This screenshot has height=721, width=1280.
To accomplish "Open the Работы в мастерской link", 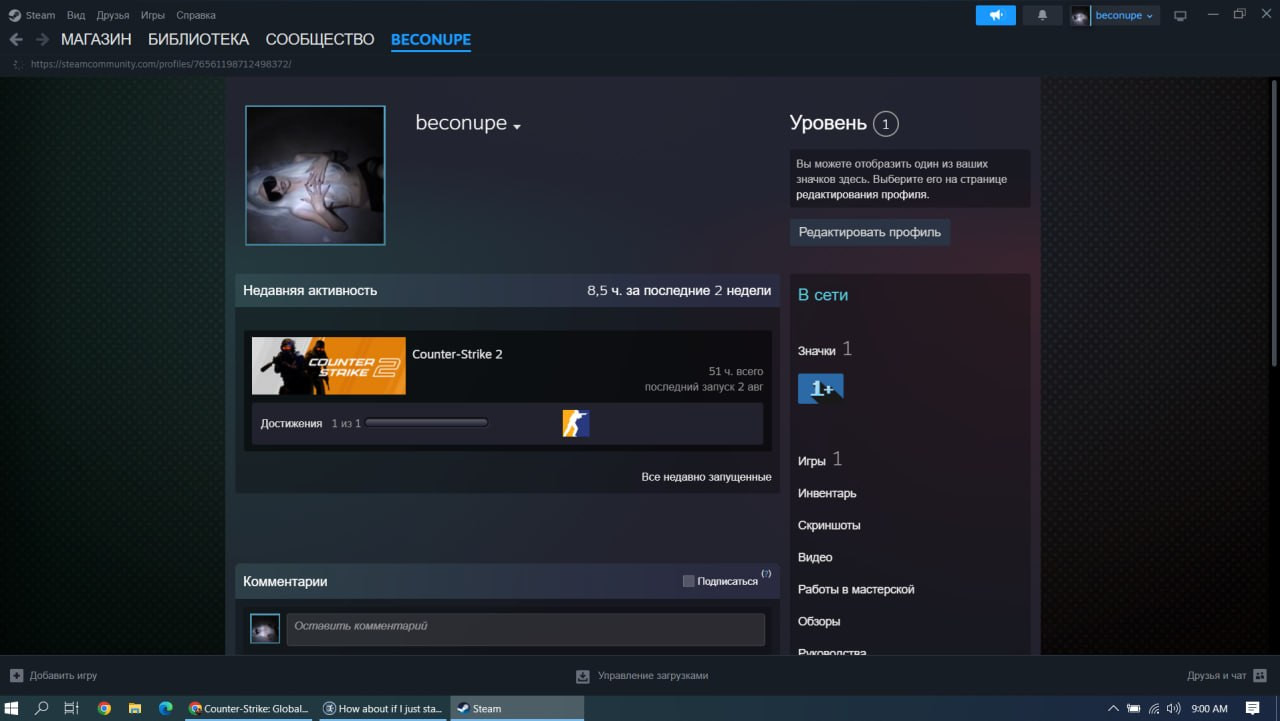I will (x=856, y=589).
